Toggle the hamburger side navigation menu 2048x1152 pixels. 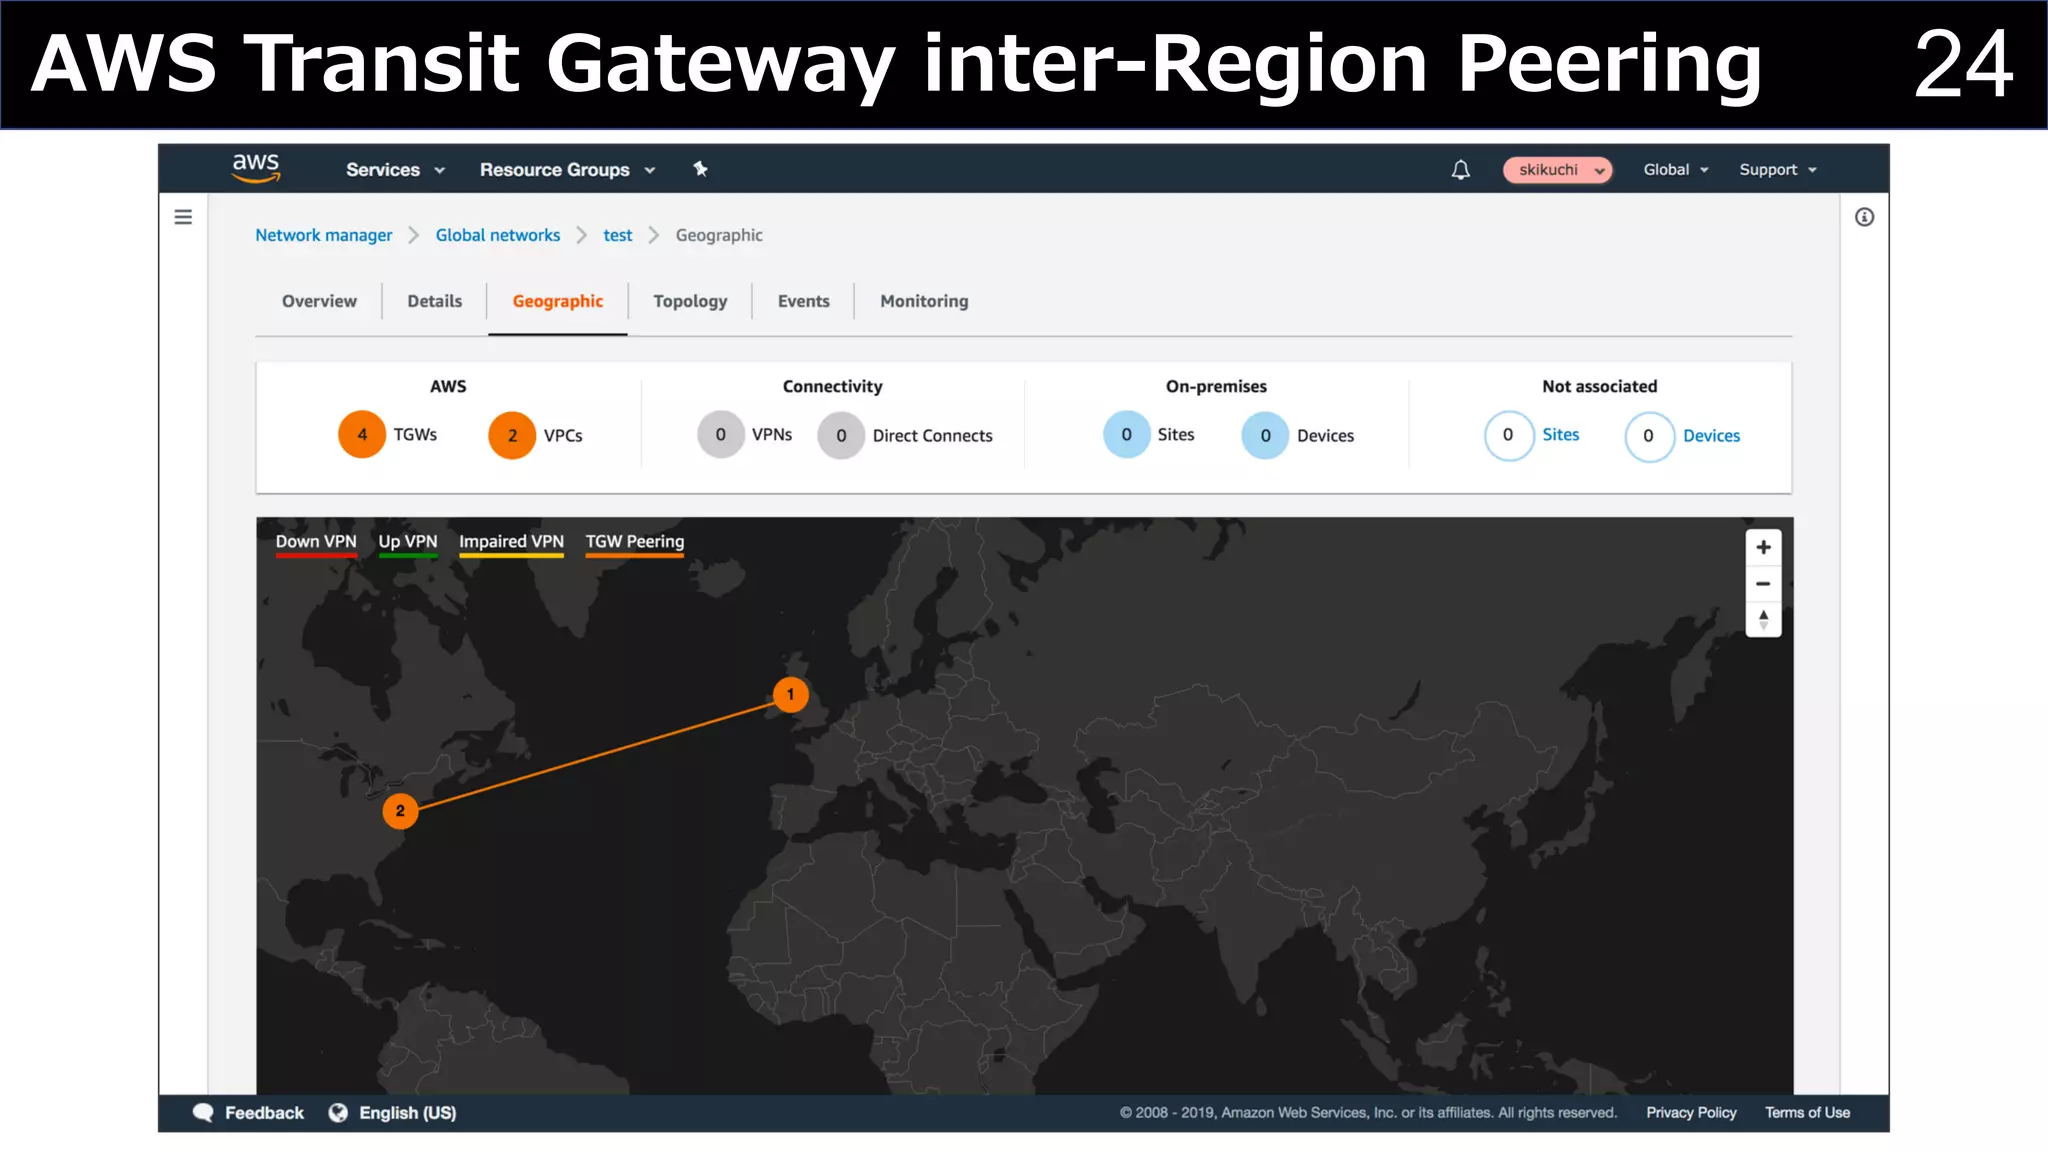coord(183,217)
